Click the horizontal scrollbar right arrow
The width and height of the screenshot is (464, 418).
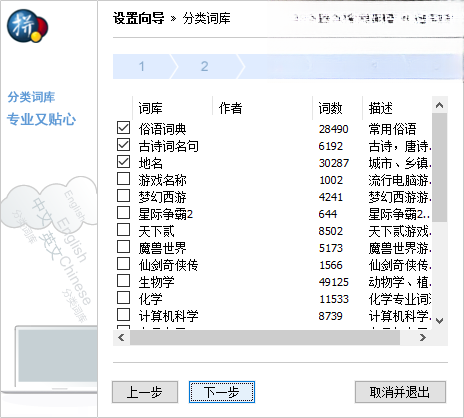423,338
